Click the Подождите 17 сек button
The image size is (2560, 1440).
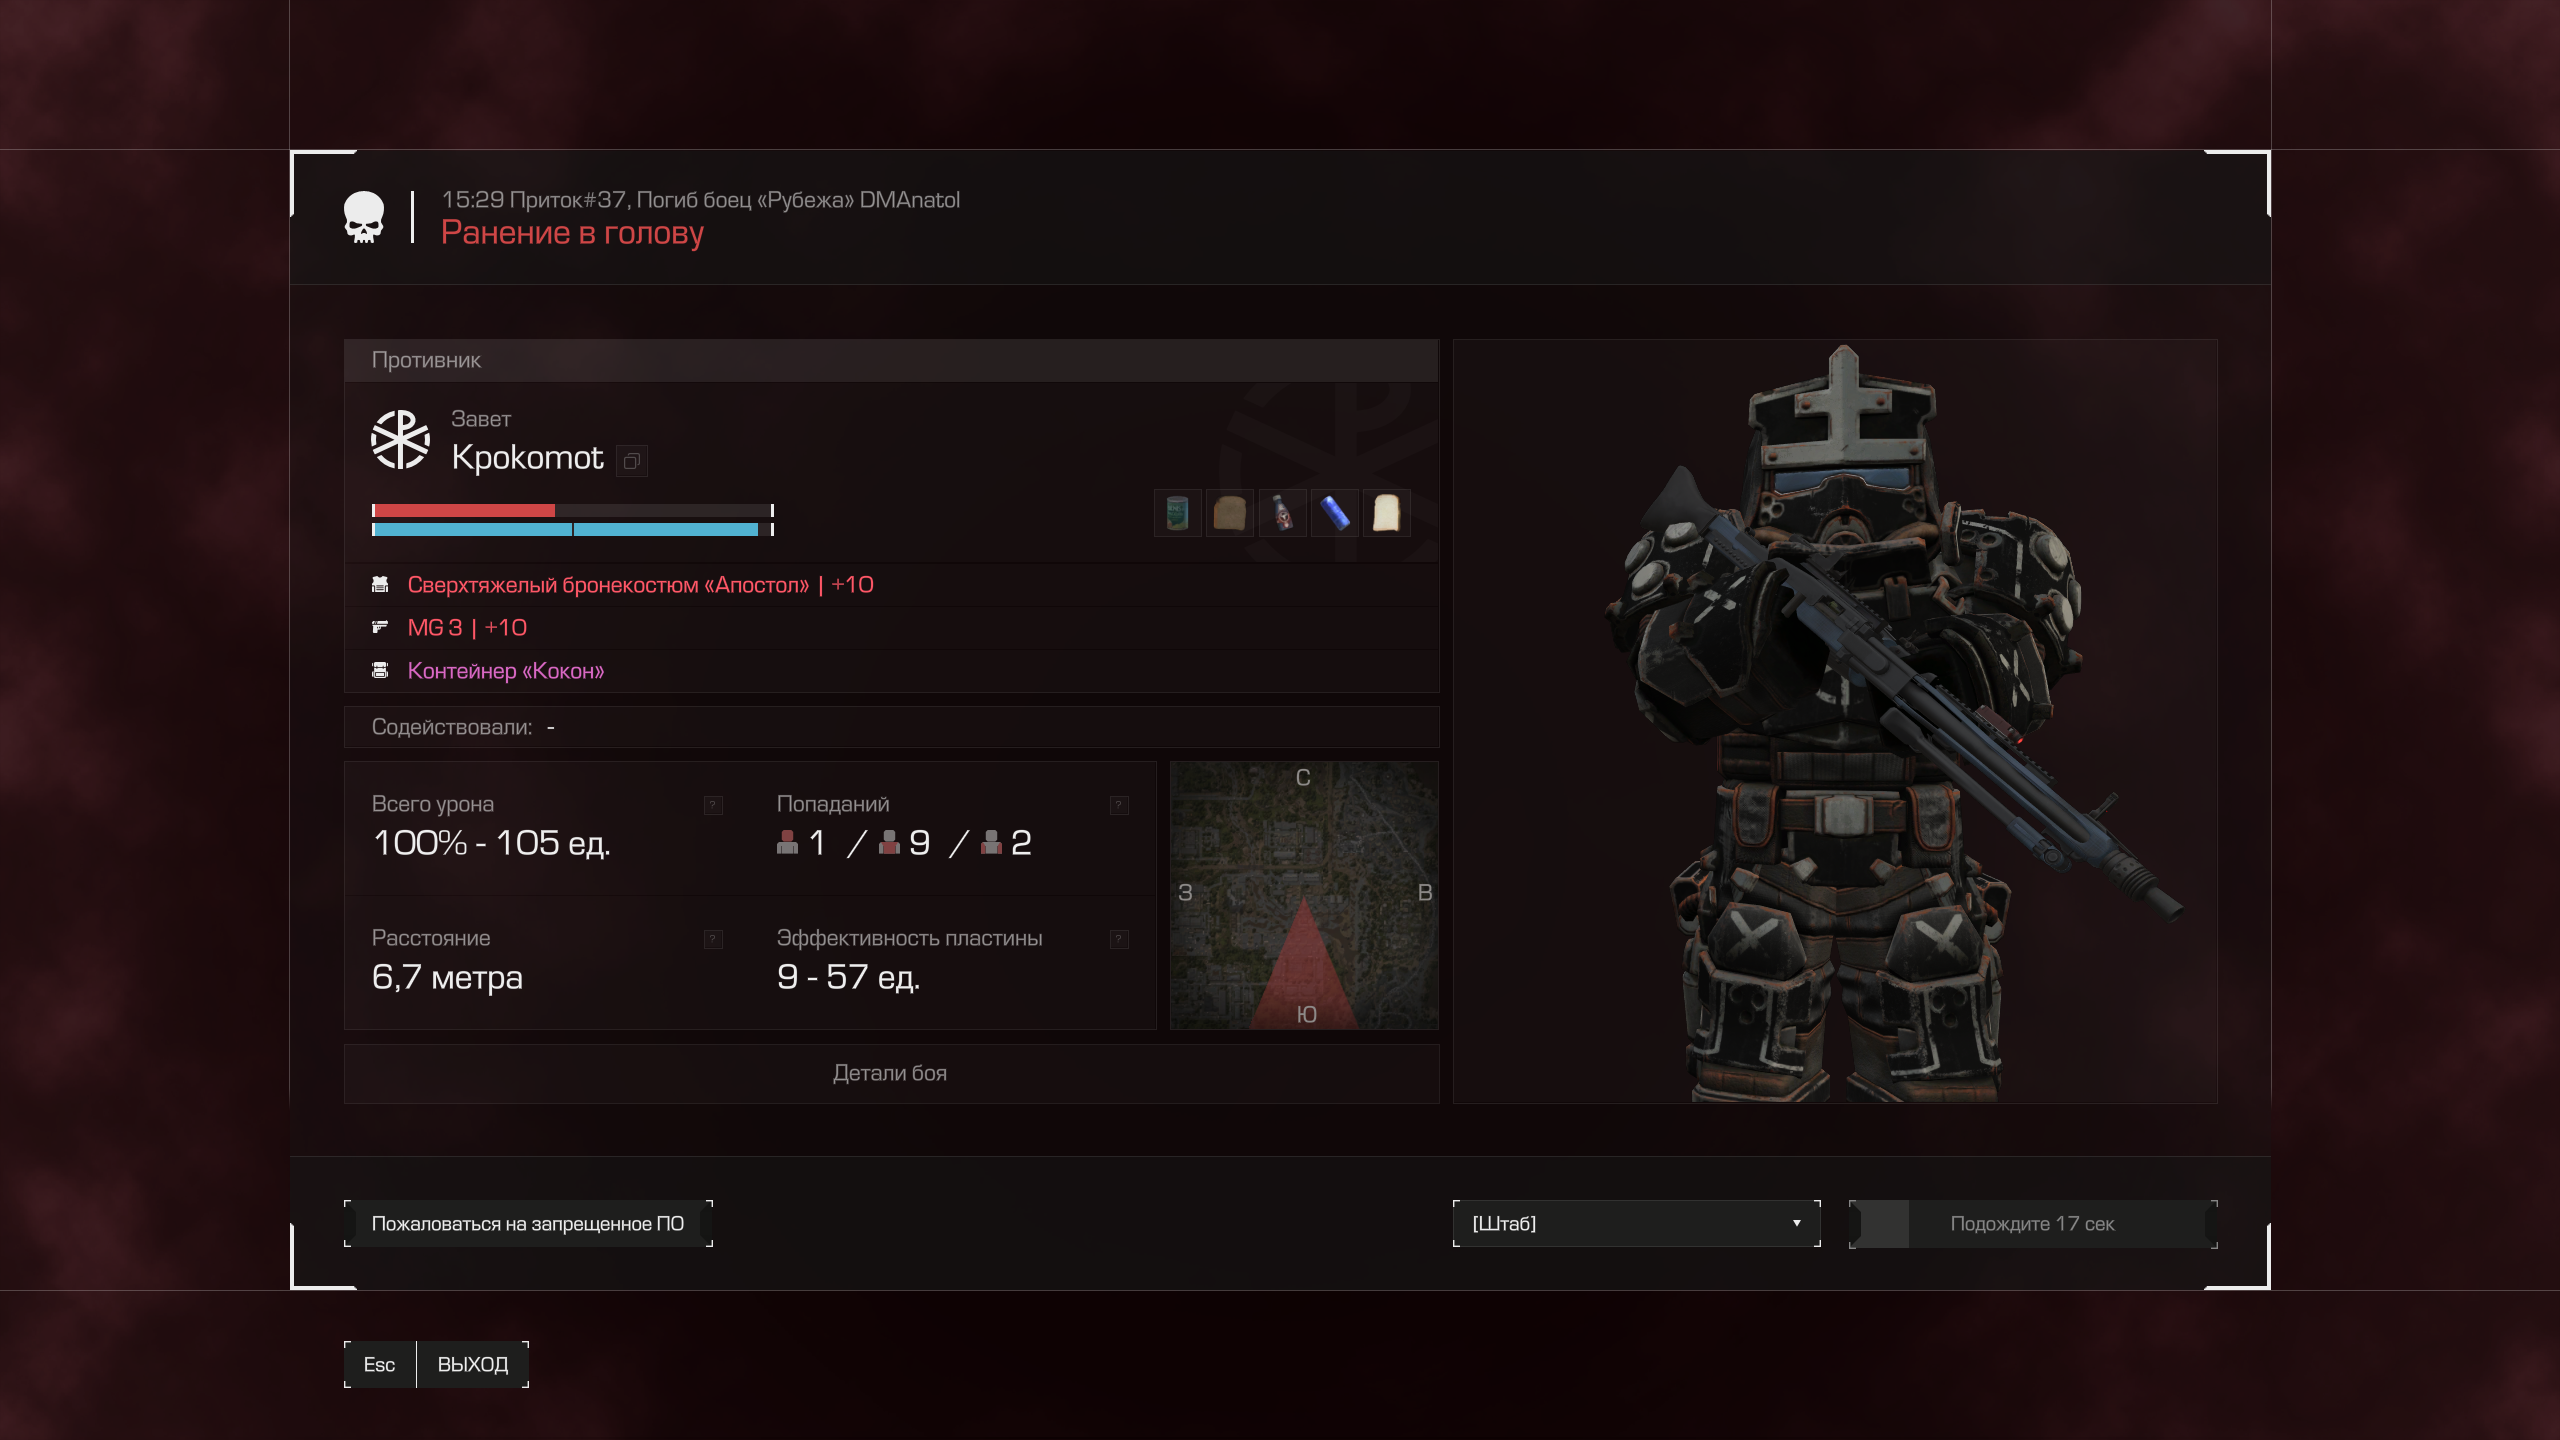click(x=2033, y=1223)
